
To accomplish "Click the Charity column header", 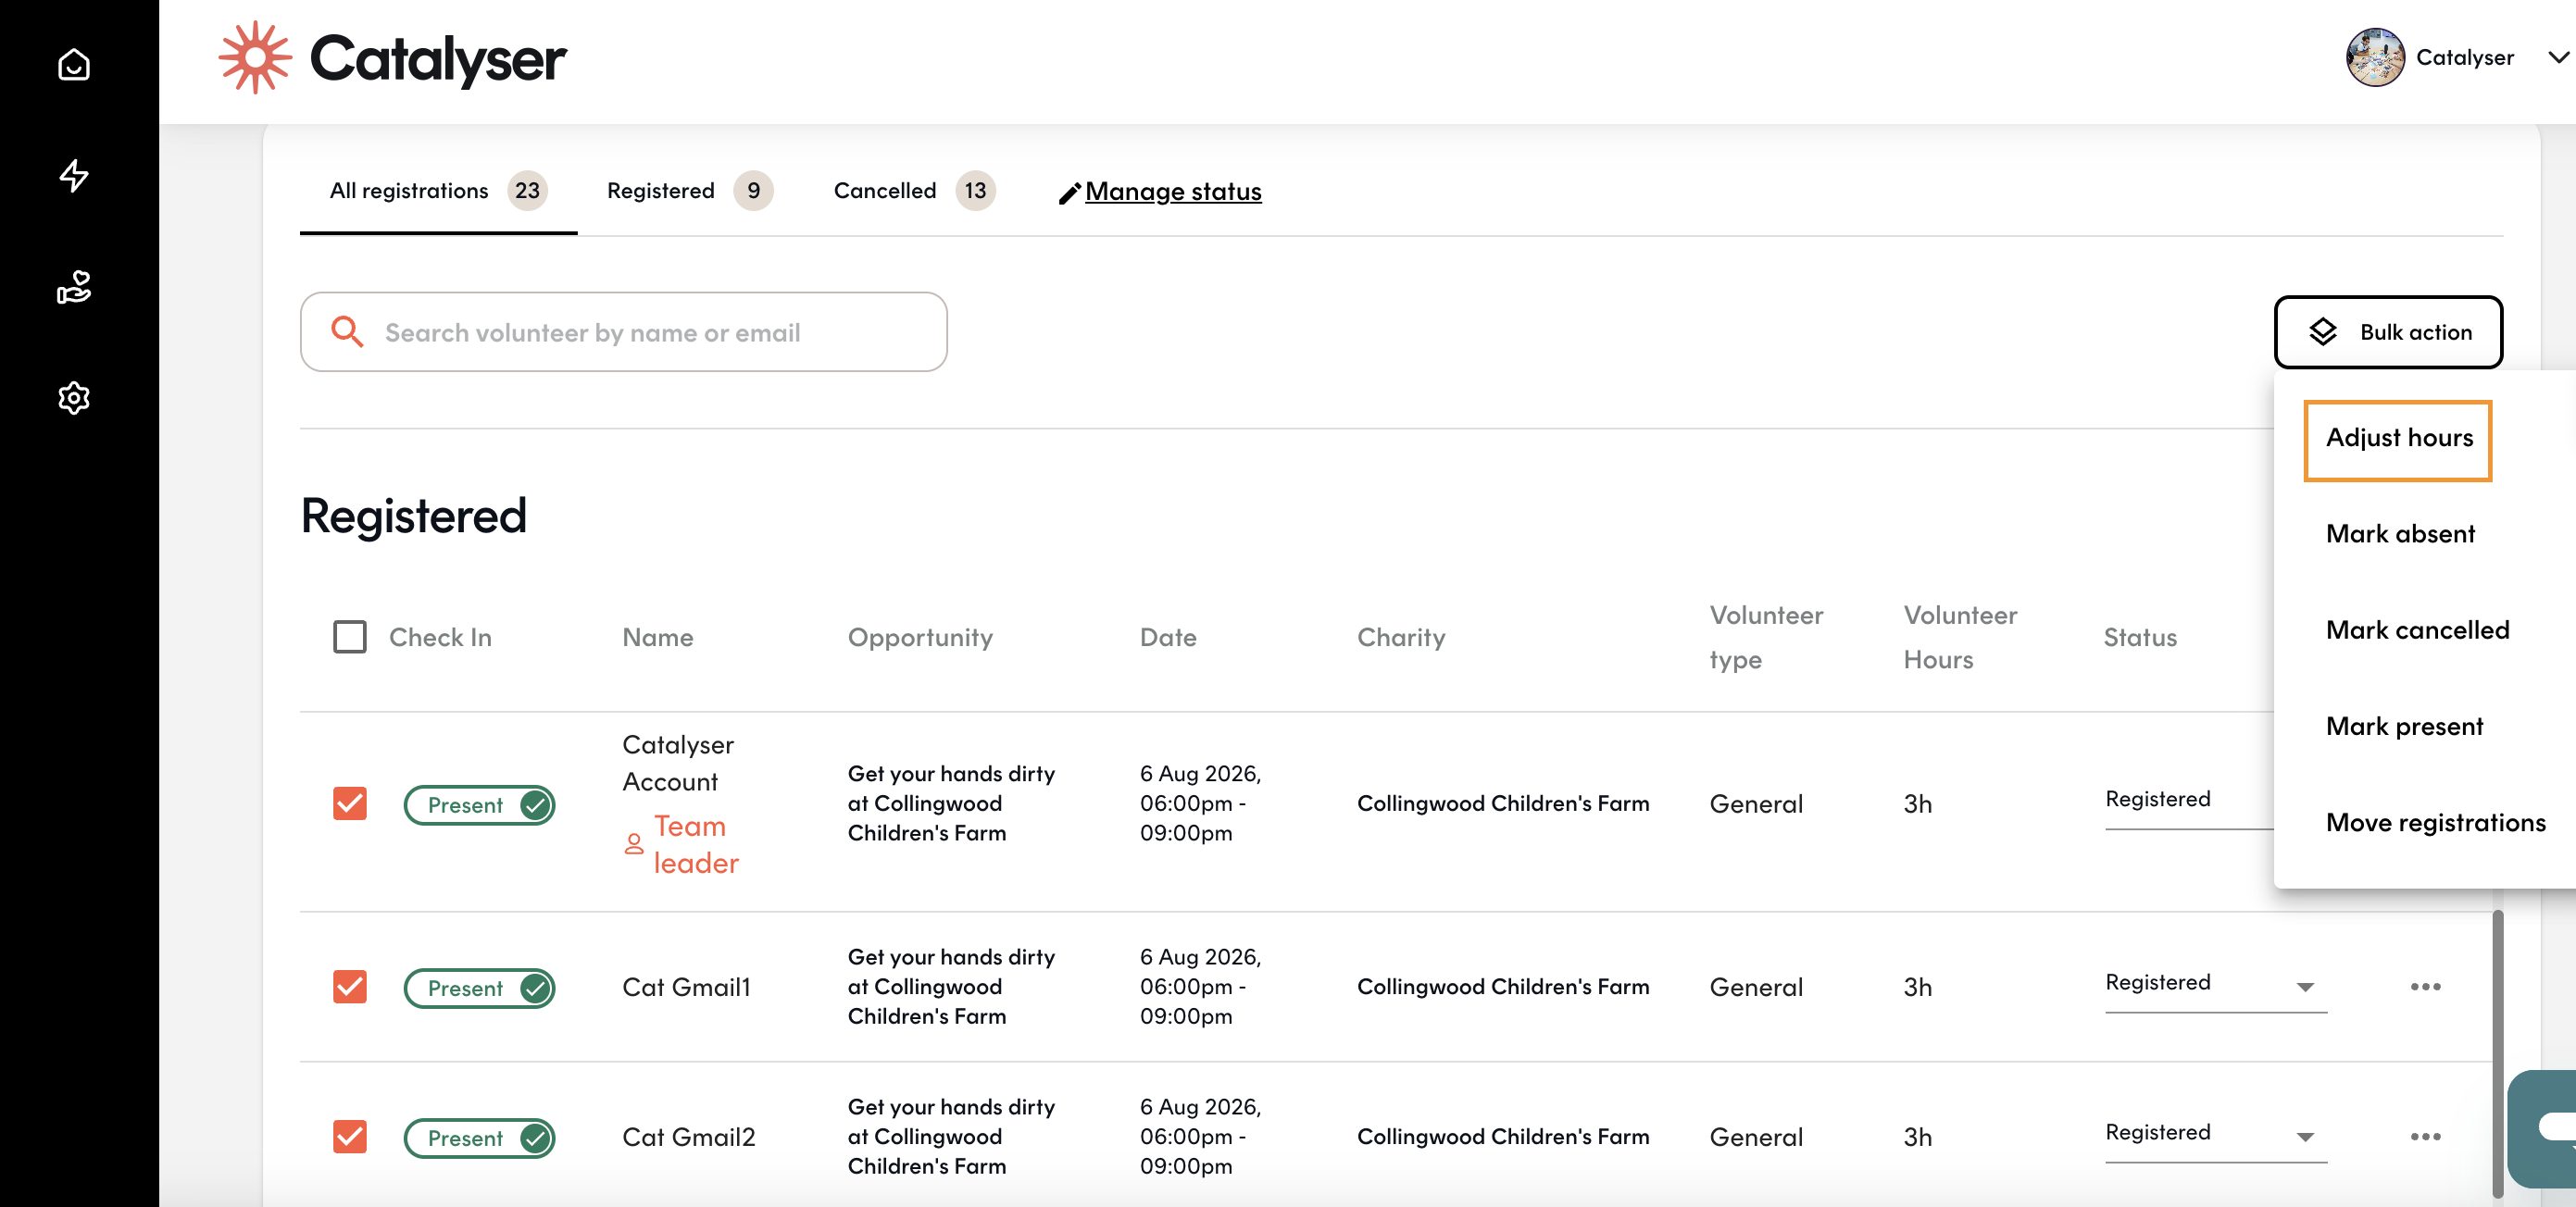I will (1401, 637).
